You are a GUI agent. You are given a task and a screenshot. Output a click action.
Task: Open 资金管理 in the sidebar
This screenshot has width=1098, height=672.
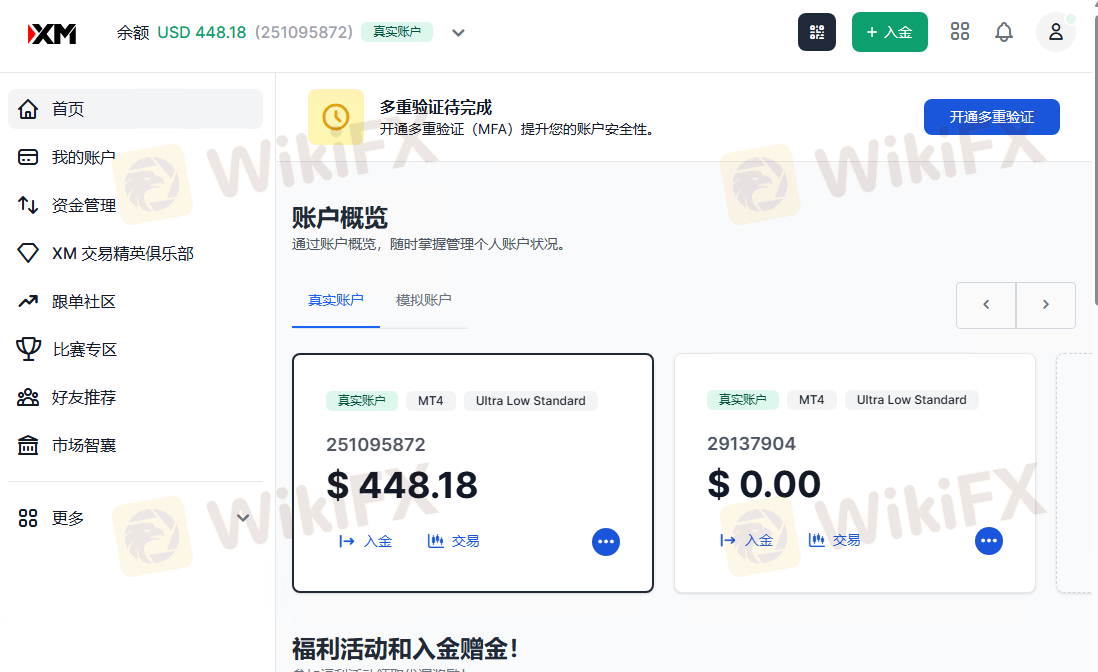(x=135, y=205)
